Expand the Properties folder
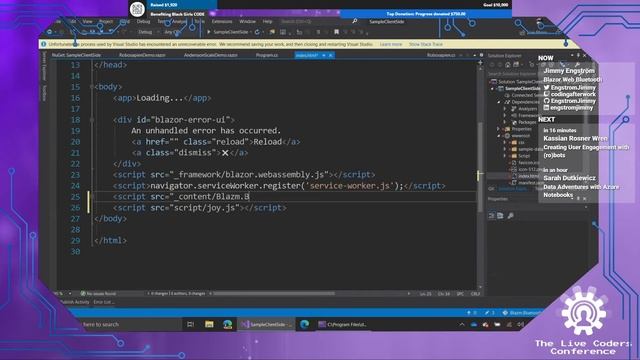Screen dimensions: 640x360 (x=499, y=129)
